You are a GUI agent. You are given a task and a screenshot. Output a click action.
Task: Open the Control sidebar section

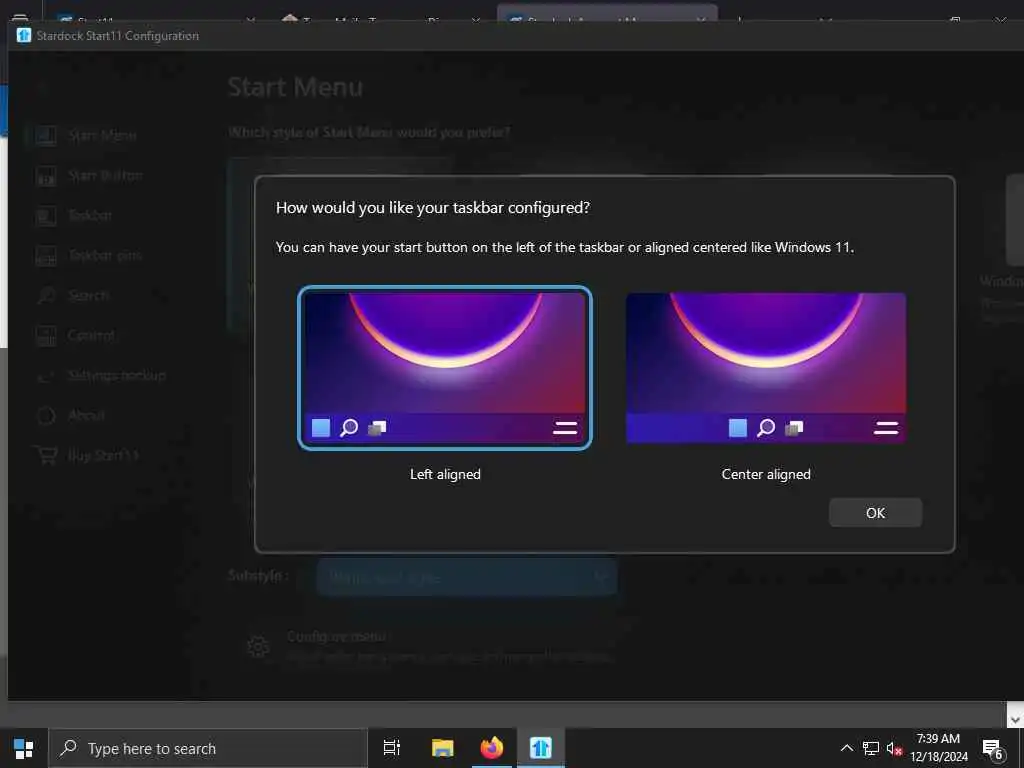91,335
